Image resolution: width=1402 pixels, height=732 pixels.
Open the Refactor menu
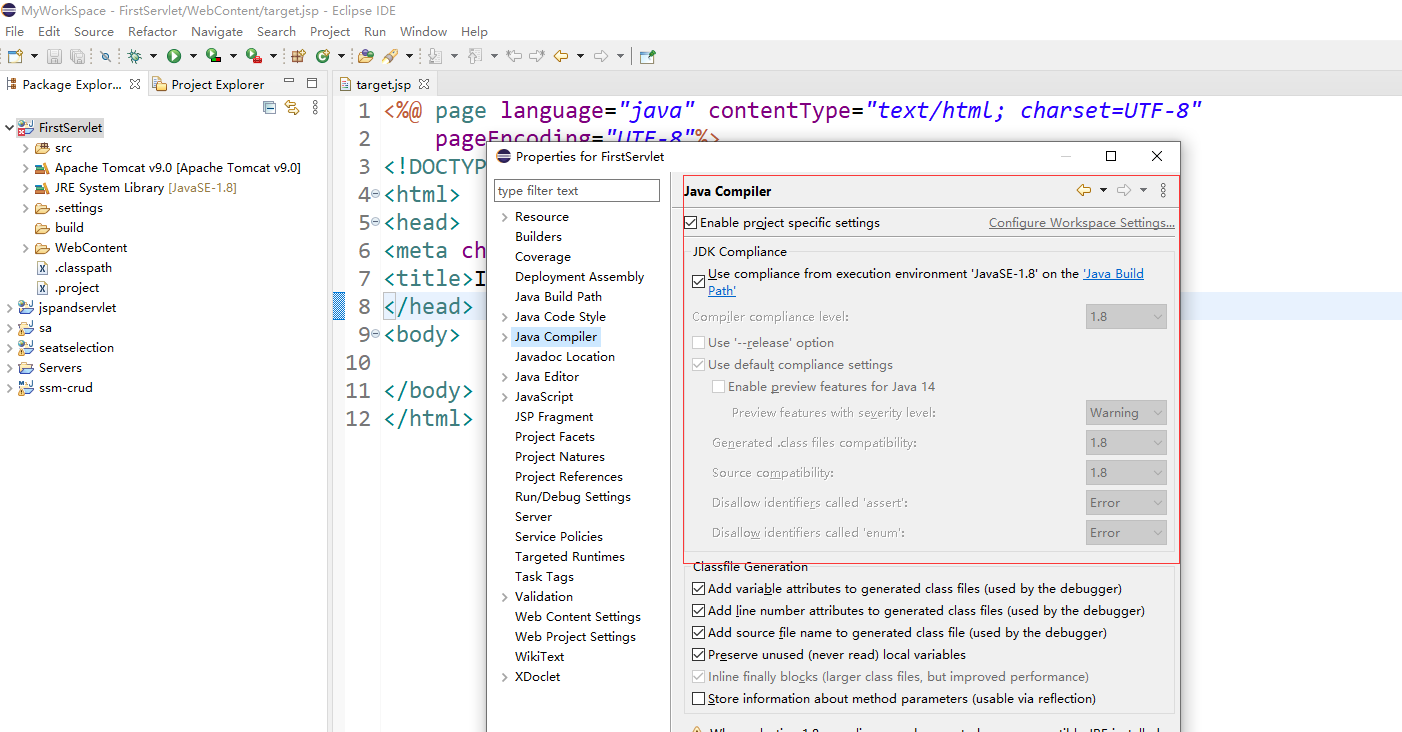click(x=152, y=32)
